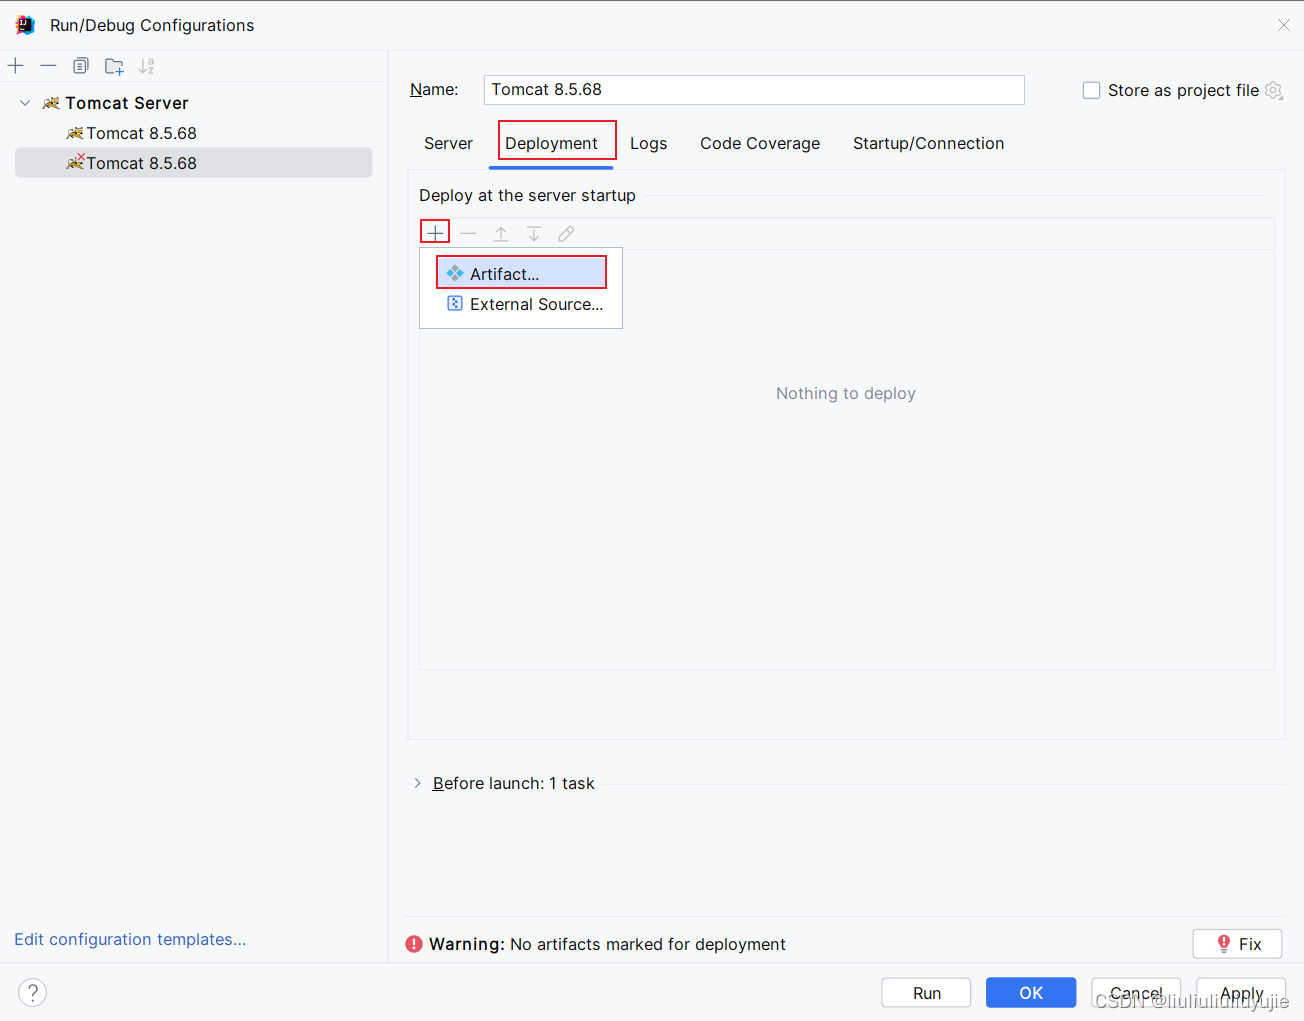This screenshot has width=1304, height=1021.
Task: Choose Artifact... from the popup menu
Action: tap(521, 273)
